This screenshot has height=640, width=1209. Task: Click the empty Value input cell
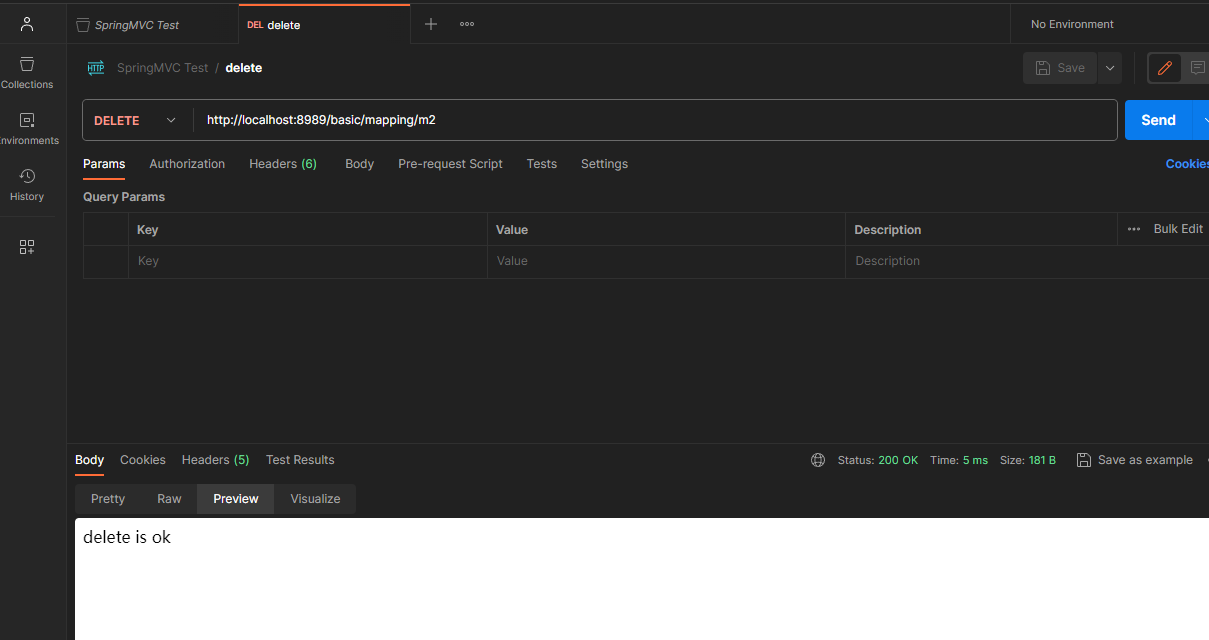click(x=666, y=261)
